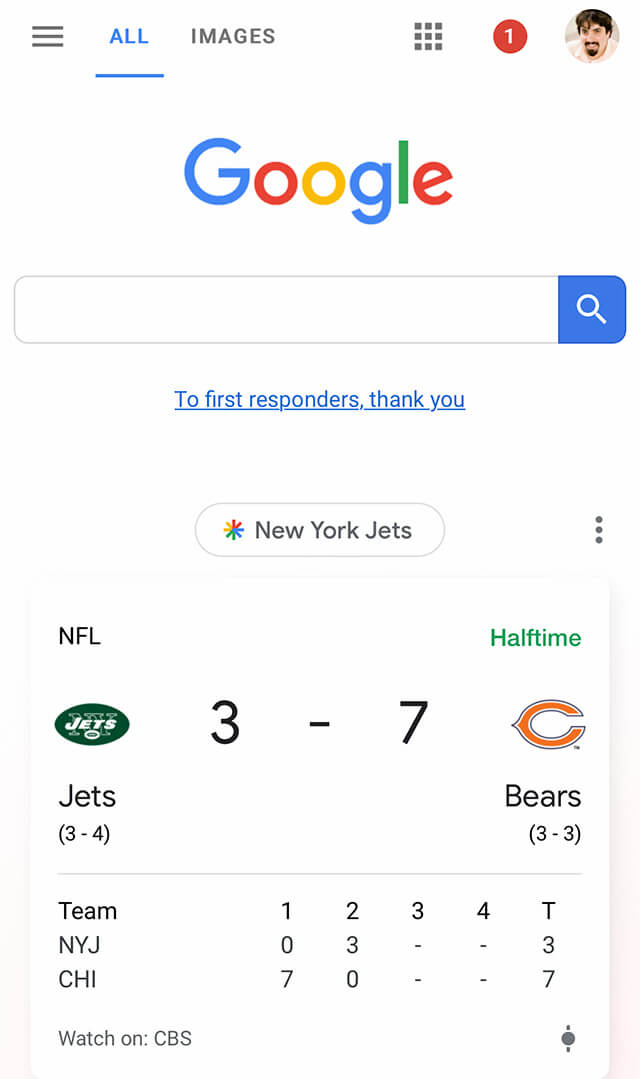Open the hamburger navigation menu
This screenshot has height=1079, width=640.
(47, 36)
